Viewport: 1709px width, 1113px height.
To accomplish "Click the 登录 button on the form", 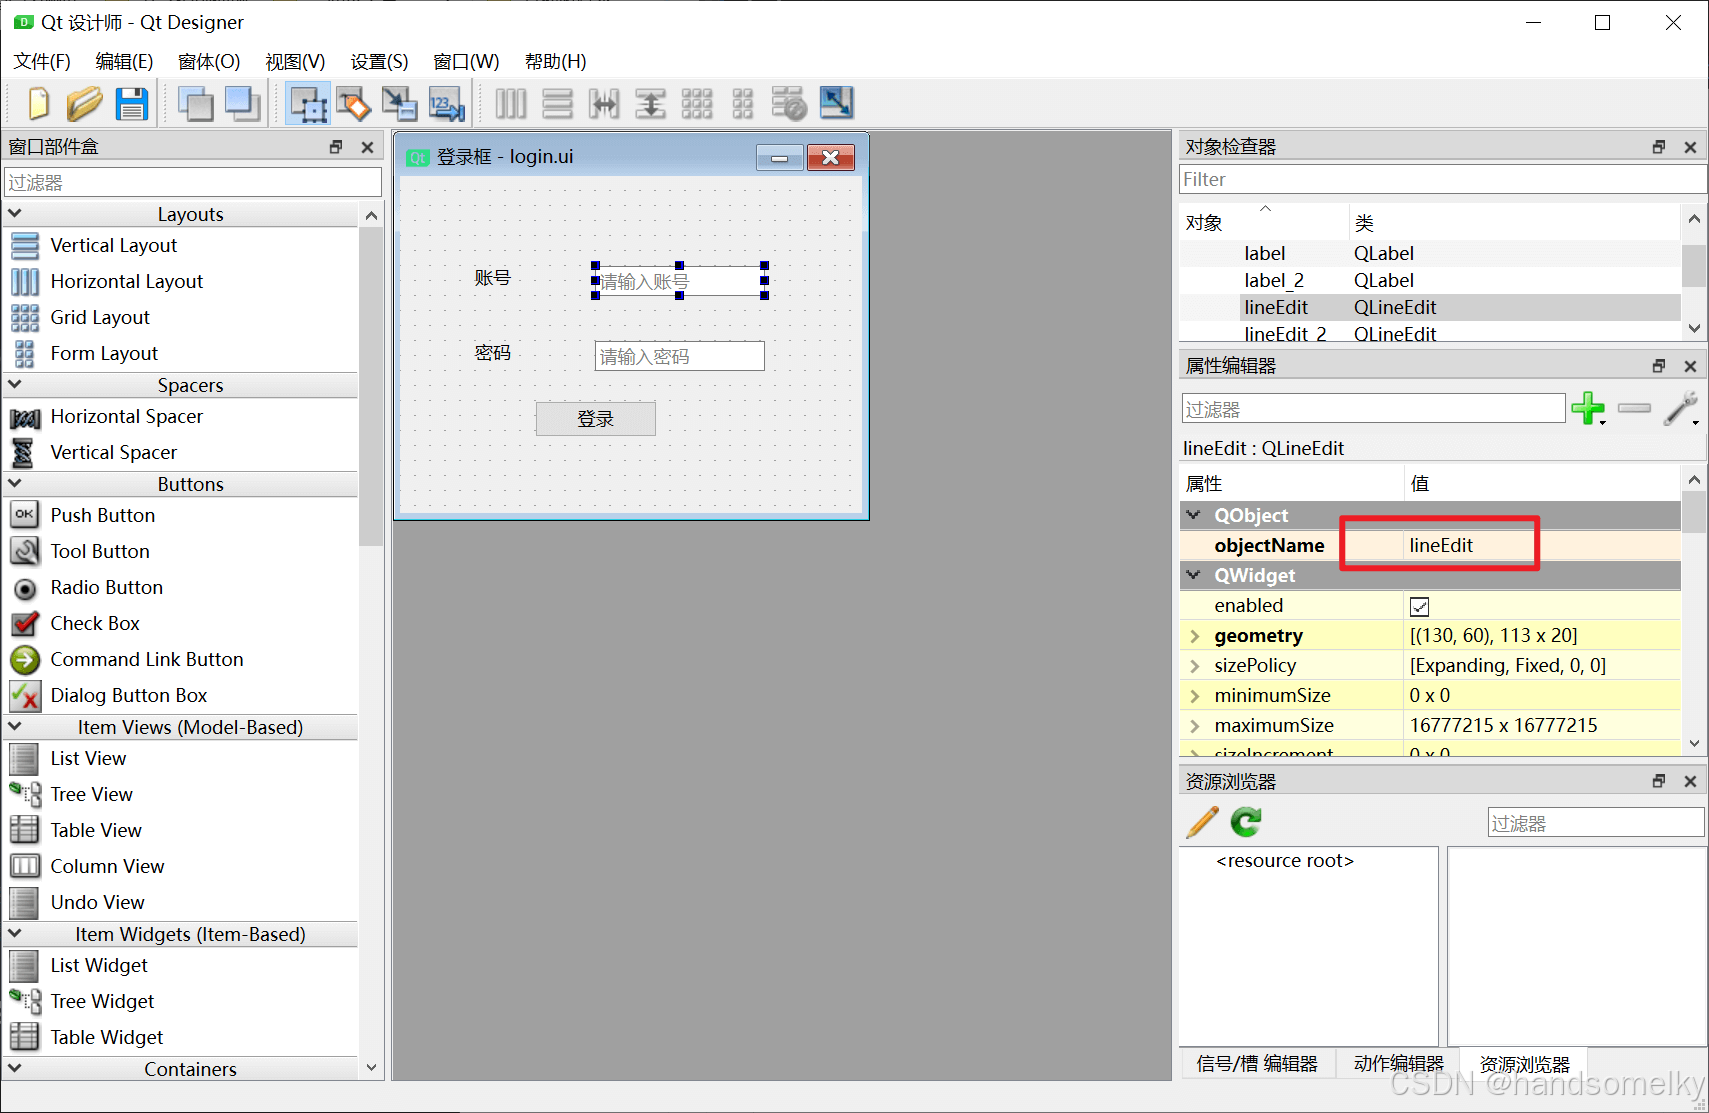I will 595,419.
